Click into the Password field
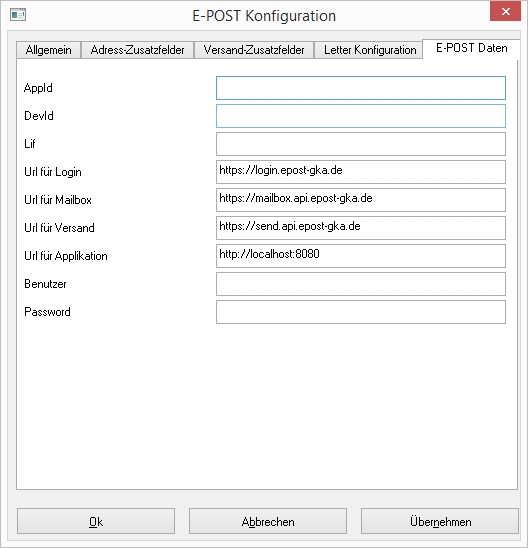The width and height of the screenshot is (528, 548). tap(361, 312)
